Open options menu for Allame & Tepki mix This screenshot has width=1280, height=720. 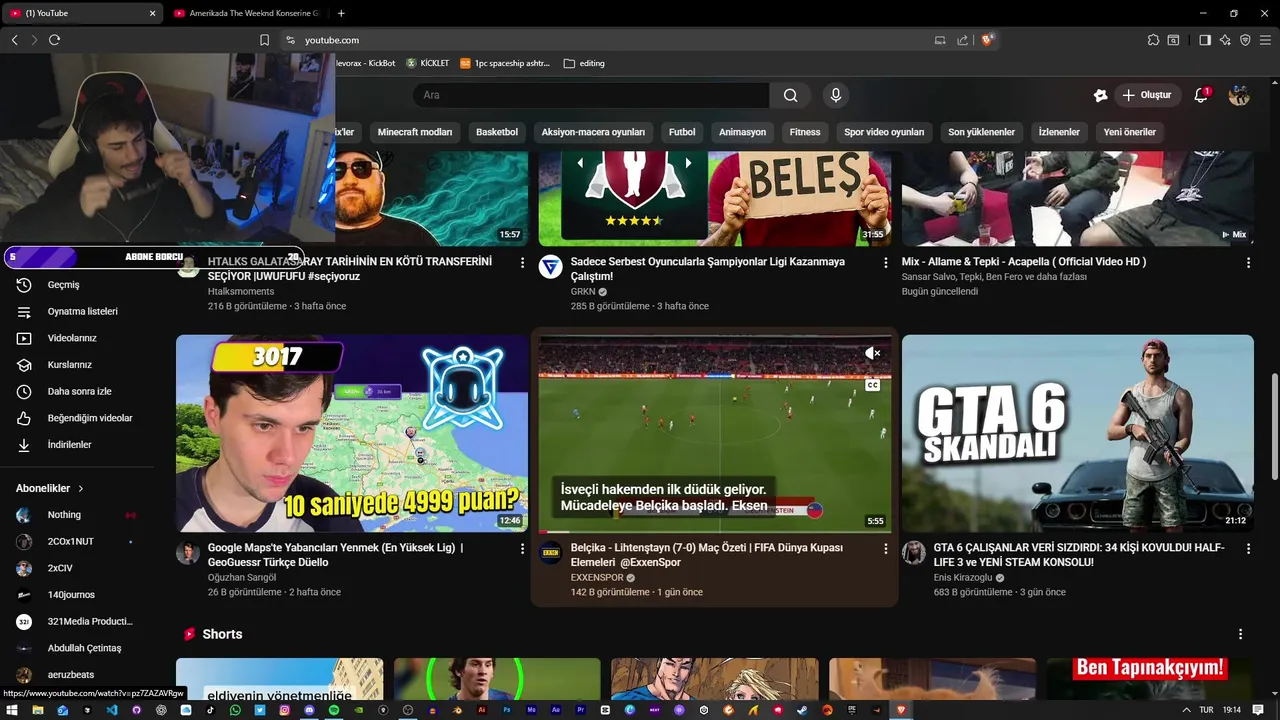(x=1248, y=263)
